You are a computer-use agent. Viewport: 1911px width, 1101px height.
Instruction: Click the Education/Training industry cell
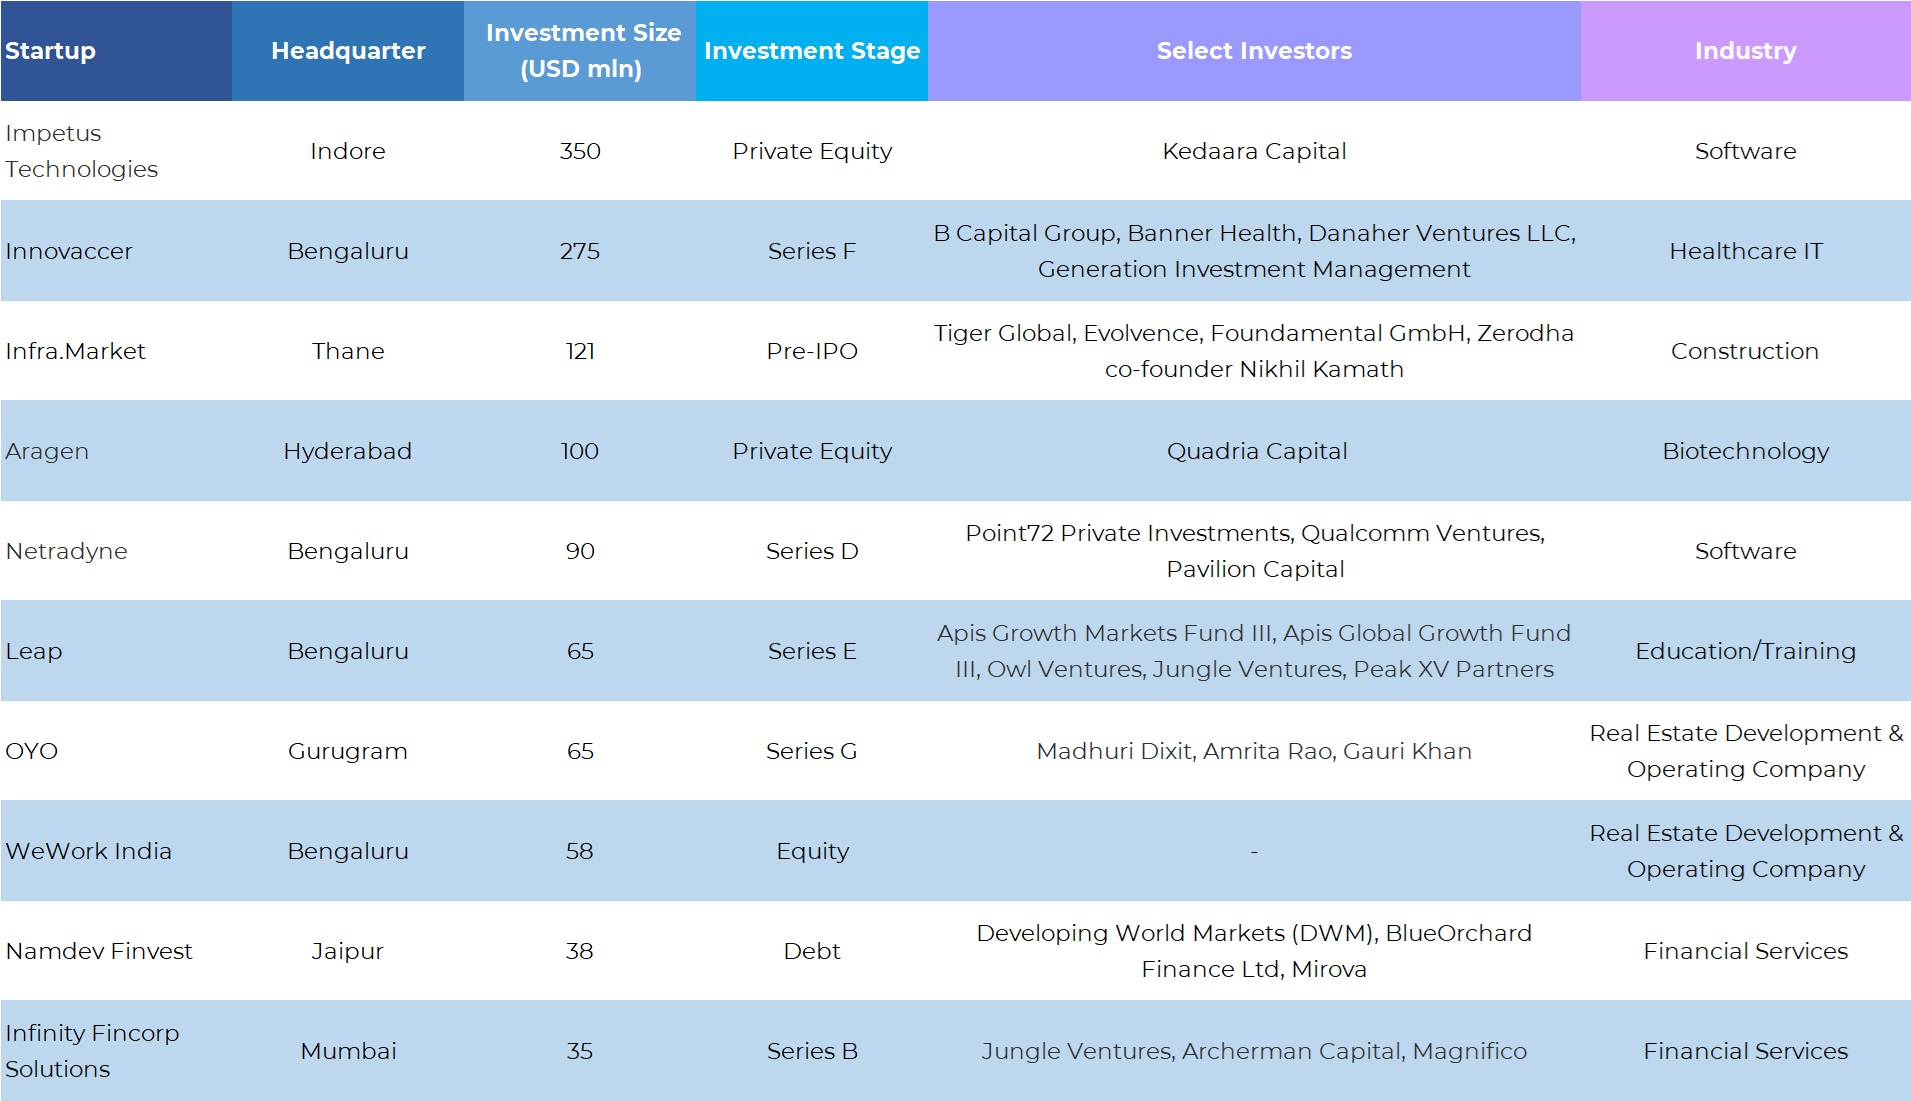point(1745,651)
